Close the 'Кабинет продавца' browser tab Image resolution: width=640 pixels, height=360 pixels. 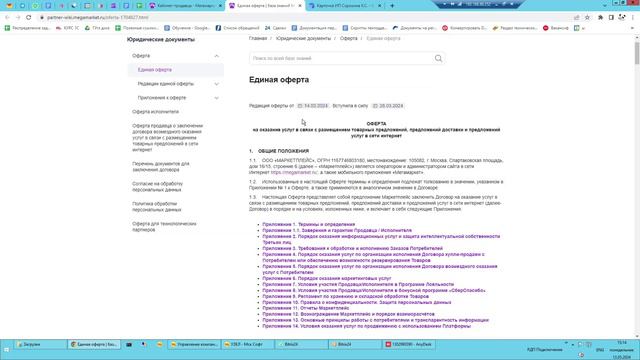(220, 6)
